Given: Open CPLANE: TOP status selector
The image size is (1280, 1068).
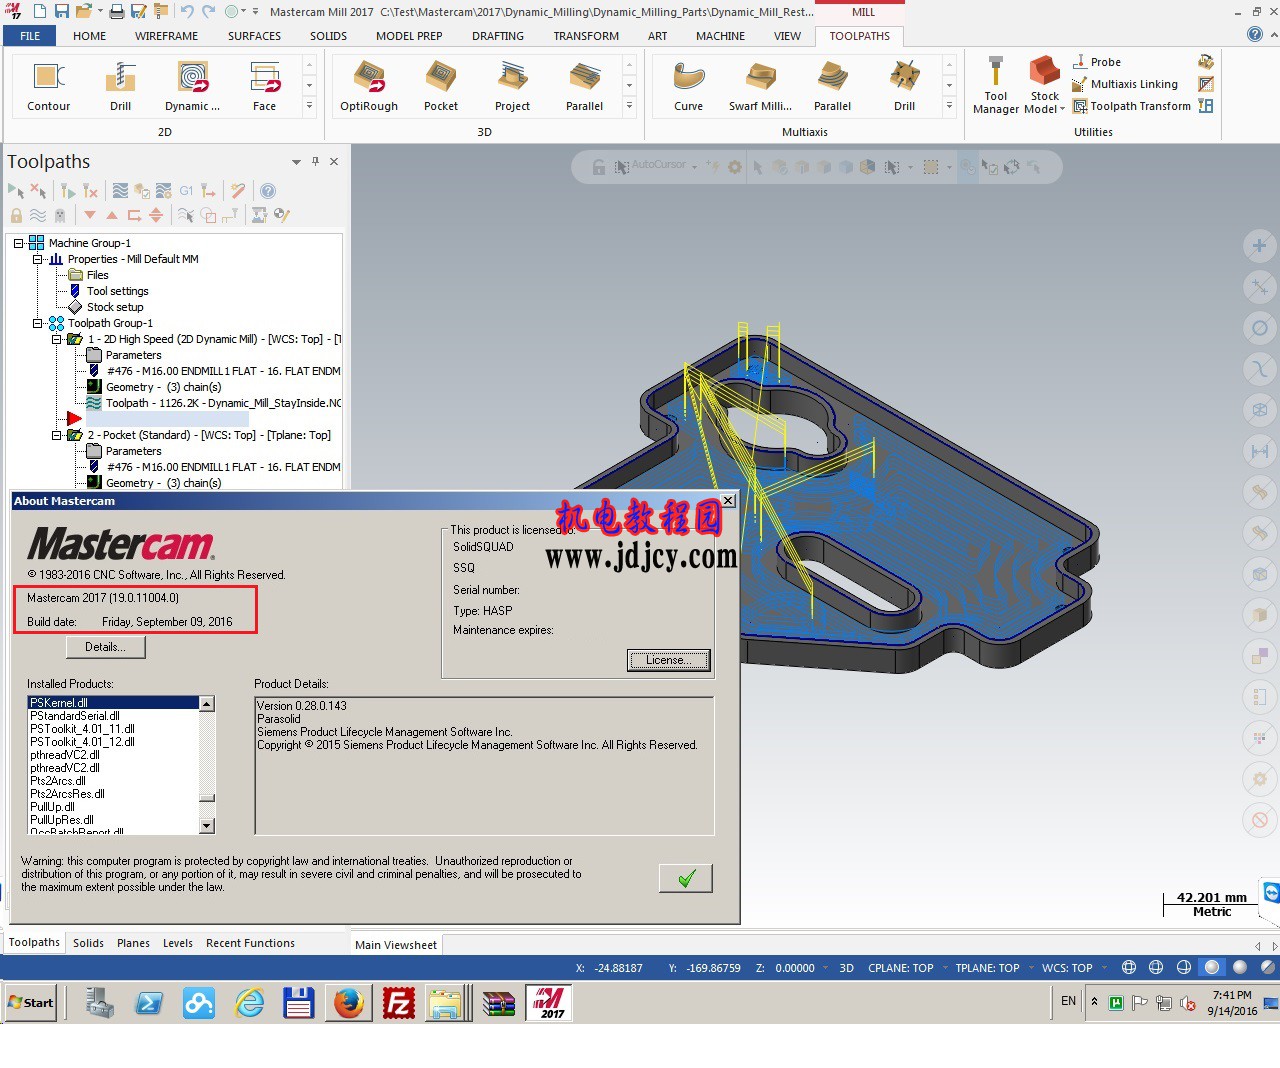Looking at the screenshot, I should coord(900,968).
